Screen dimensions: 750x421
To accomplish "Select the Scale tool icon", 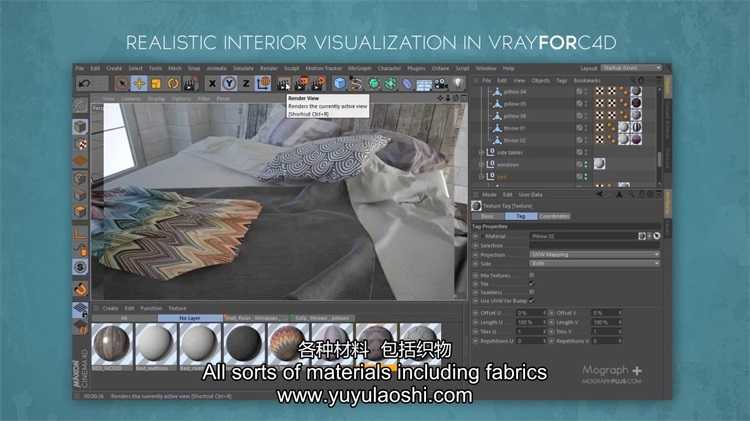I will tap(156, 84).
